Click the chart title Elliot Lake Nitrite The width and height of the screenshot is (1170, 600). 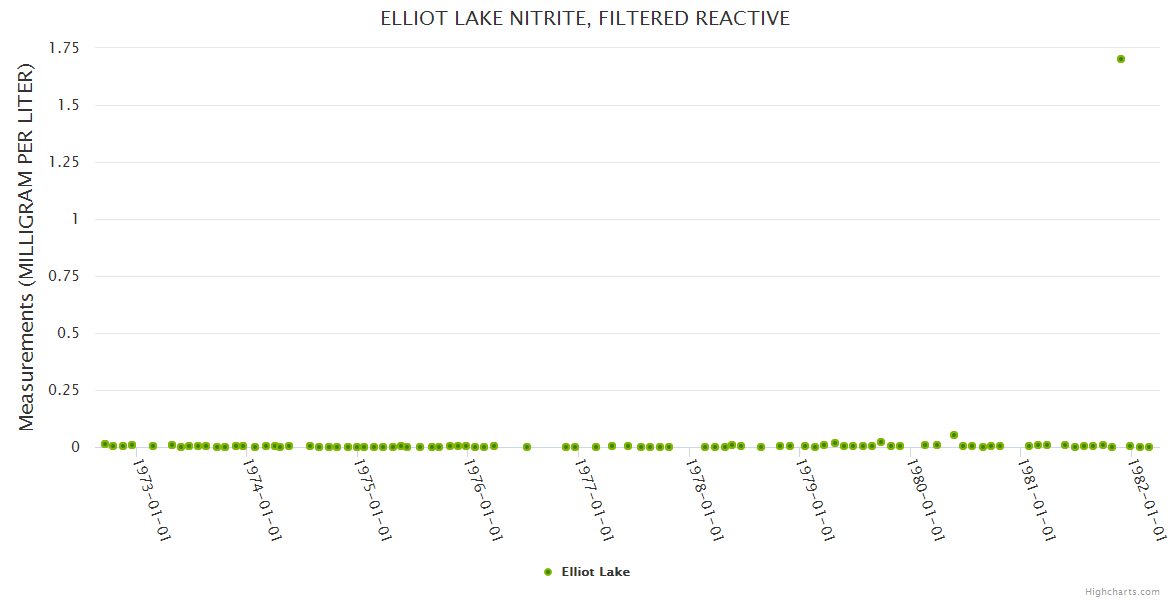tap(585, 18)
